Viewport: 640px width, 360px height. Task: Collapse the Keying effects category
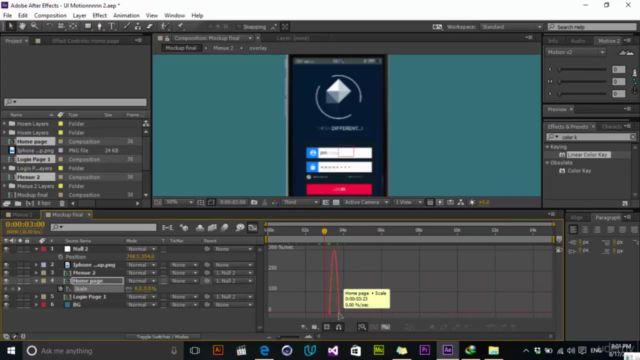(548, 147)
